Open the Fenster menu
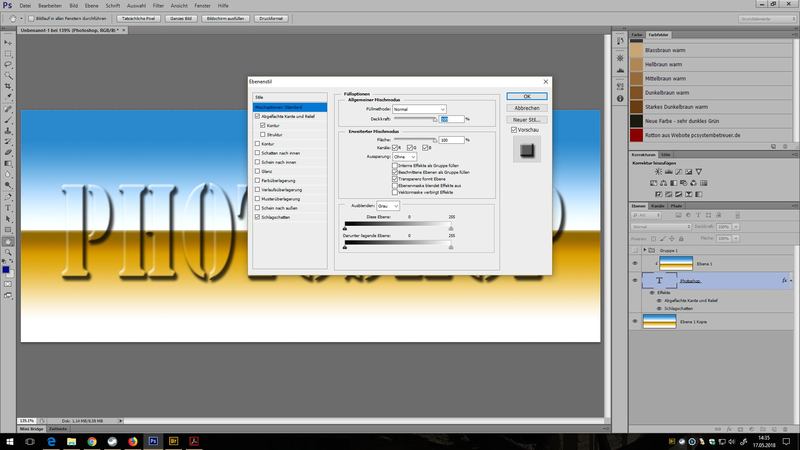The height and width of the screenshot is (450, 800). point(203,6)
